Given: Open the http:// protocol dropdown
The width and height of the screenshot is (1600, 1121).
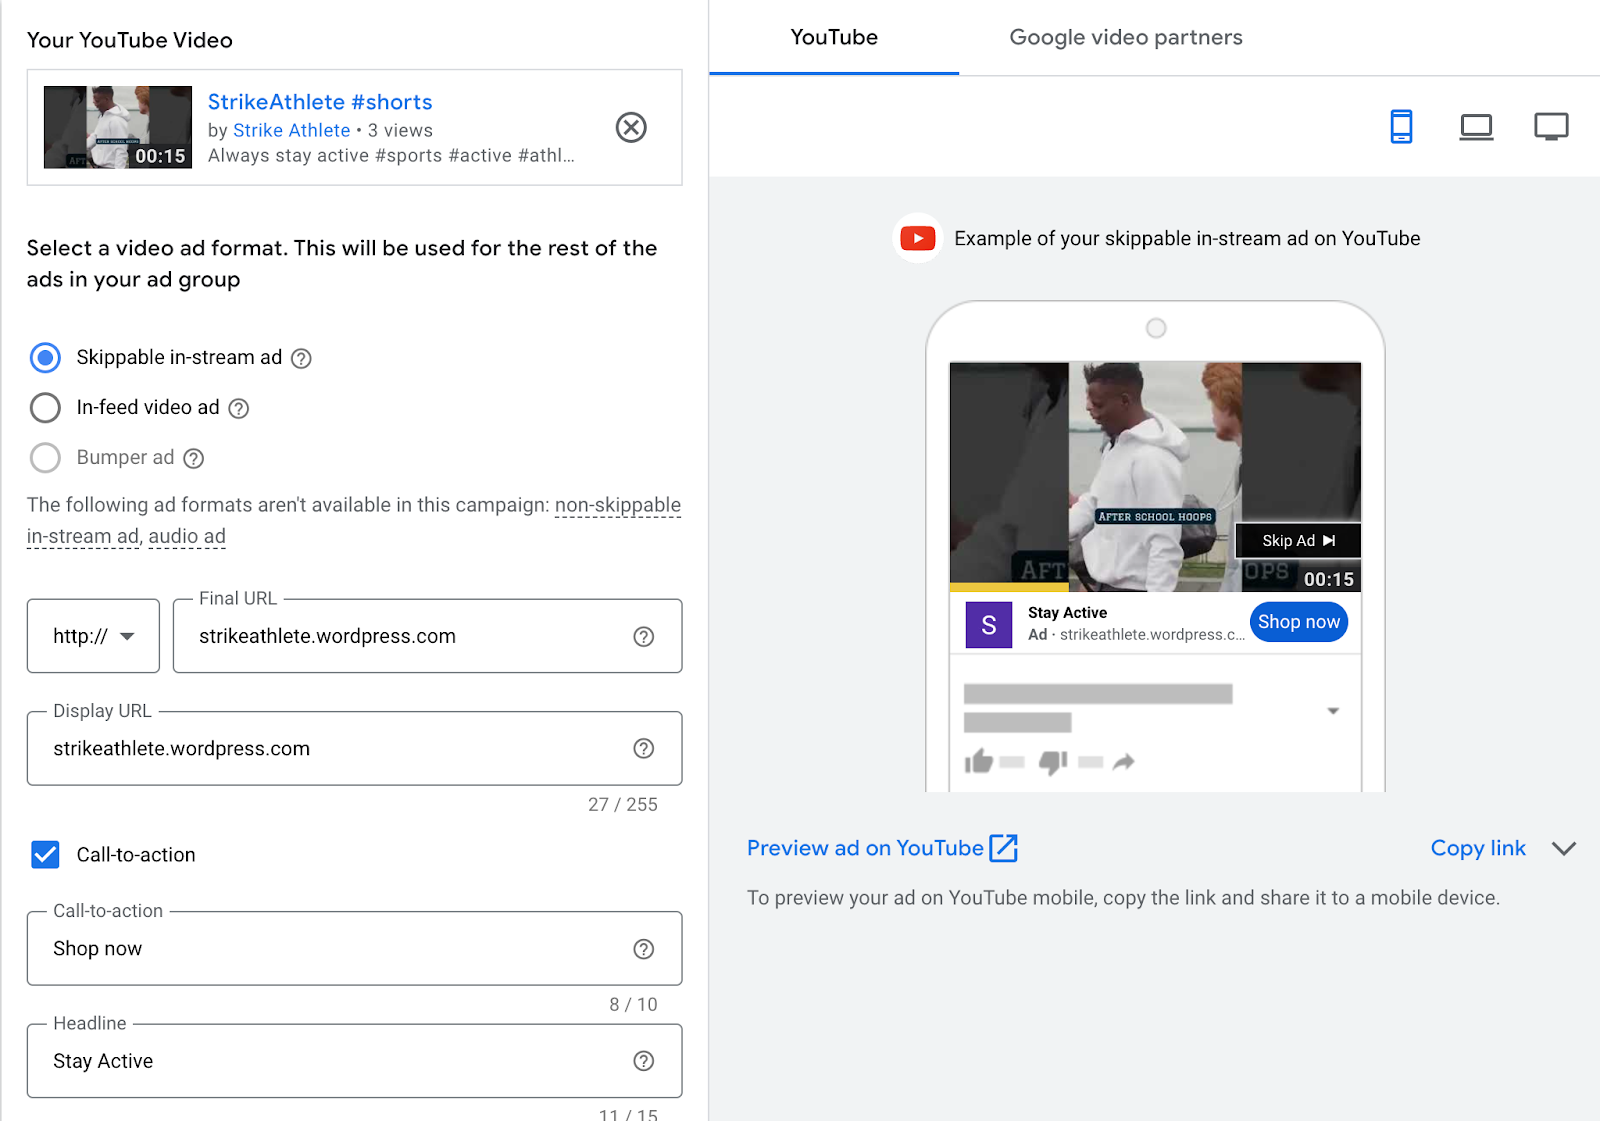Looking at the screenshot, I should [93, 636].
